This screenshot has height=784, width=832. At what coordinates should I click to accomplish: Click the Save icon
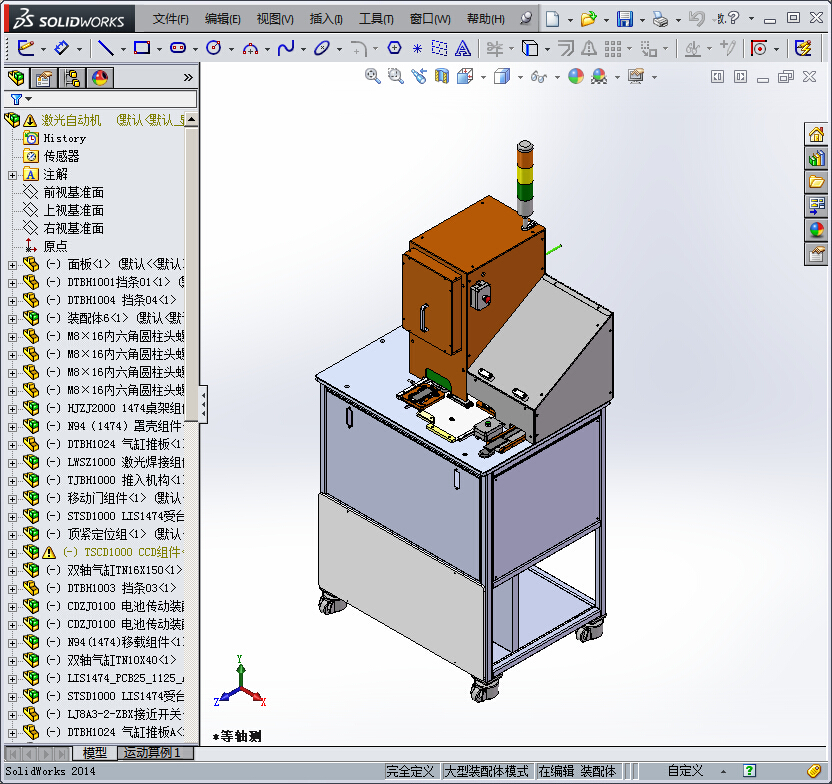[625, 19]
